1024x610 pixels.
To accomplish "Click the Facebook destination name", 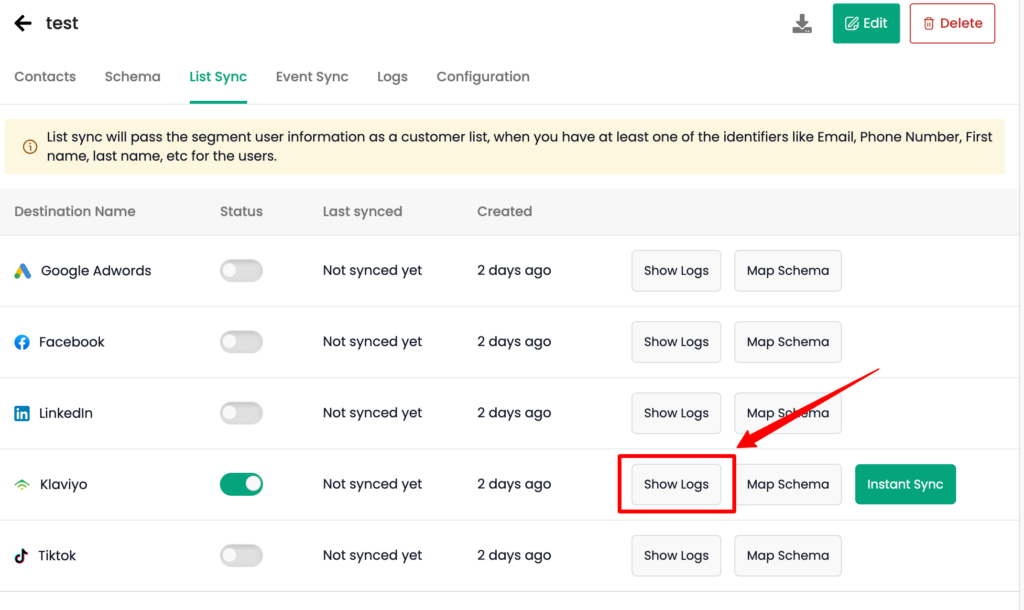I will pyautogui.click(x=72, y=342).
